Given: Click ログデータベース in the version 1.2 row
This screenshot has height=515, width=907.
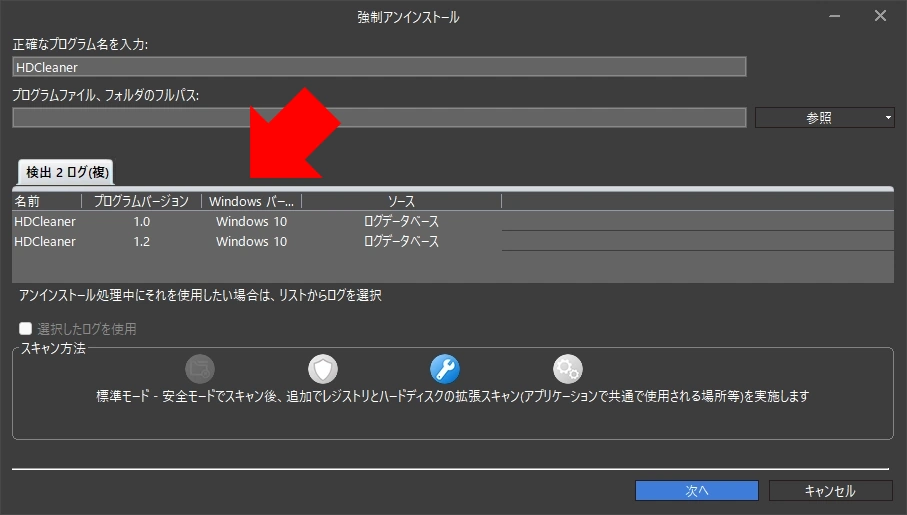Looking at the screenshot, I should tap(401, 242).
